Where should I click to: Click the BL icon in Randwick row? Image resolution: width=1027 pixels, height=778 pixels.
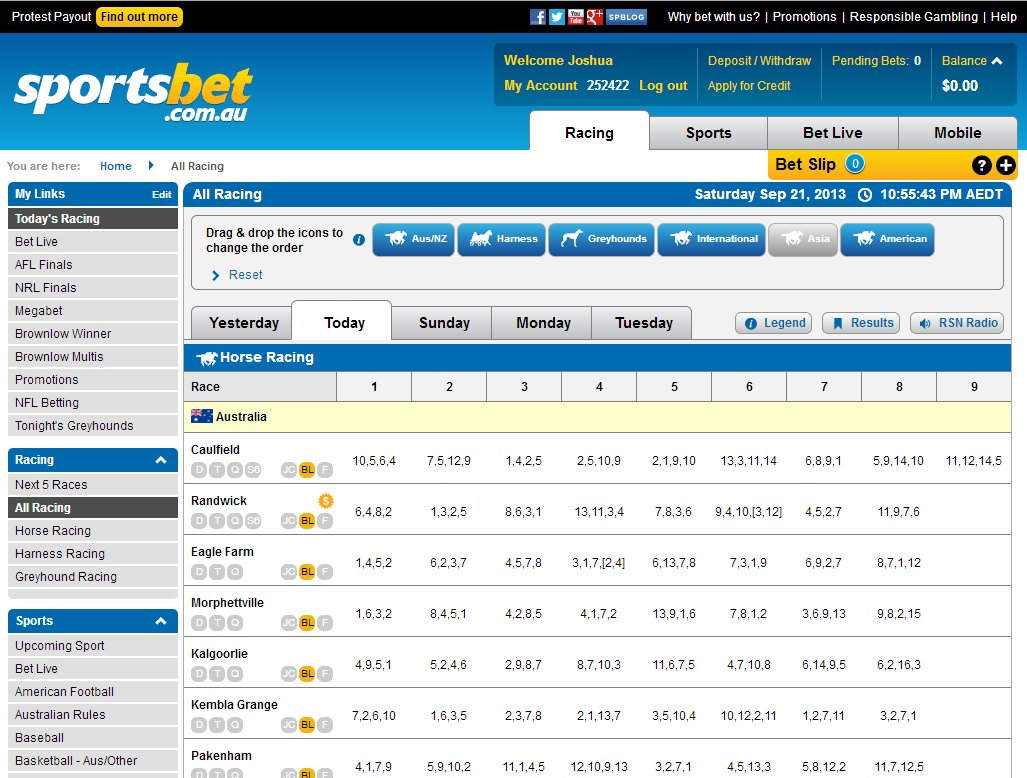pos(307,521)
